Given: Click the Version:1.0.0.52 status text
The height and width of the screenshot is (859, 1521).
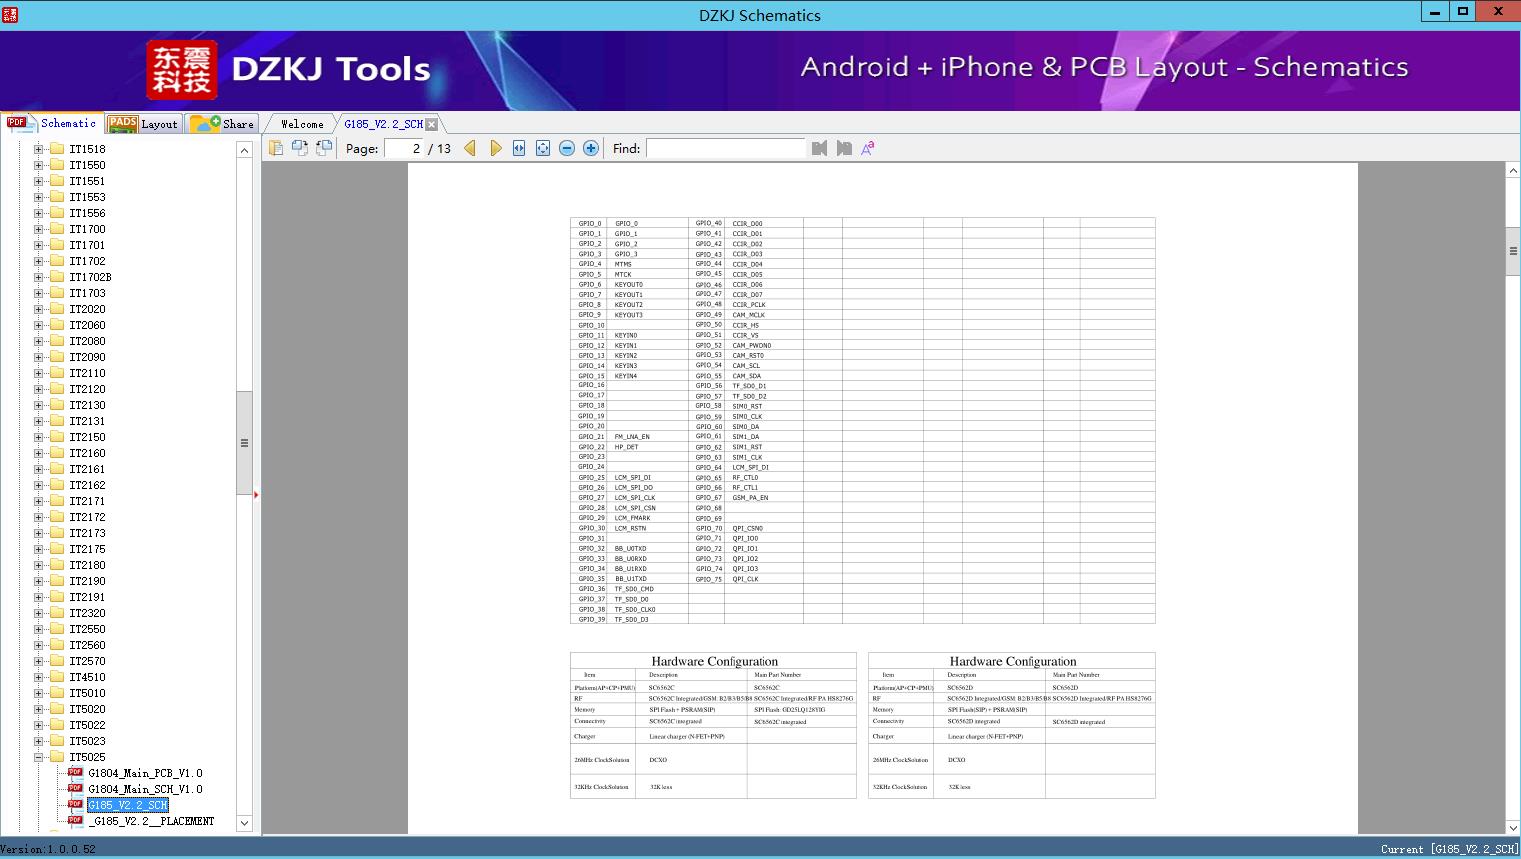Looking at the screenshot, I should (48, 849).
